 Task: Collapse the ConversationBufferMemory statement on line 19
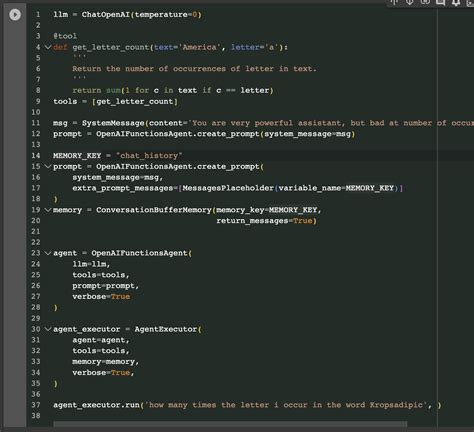(48, 210)
